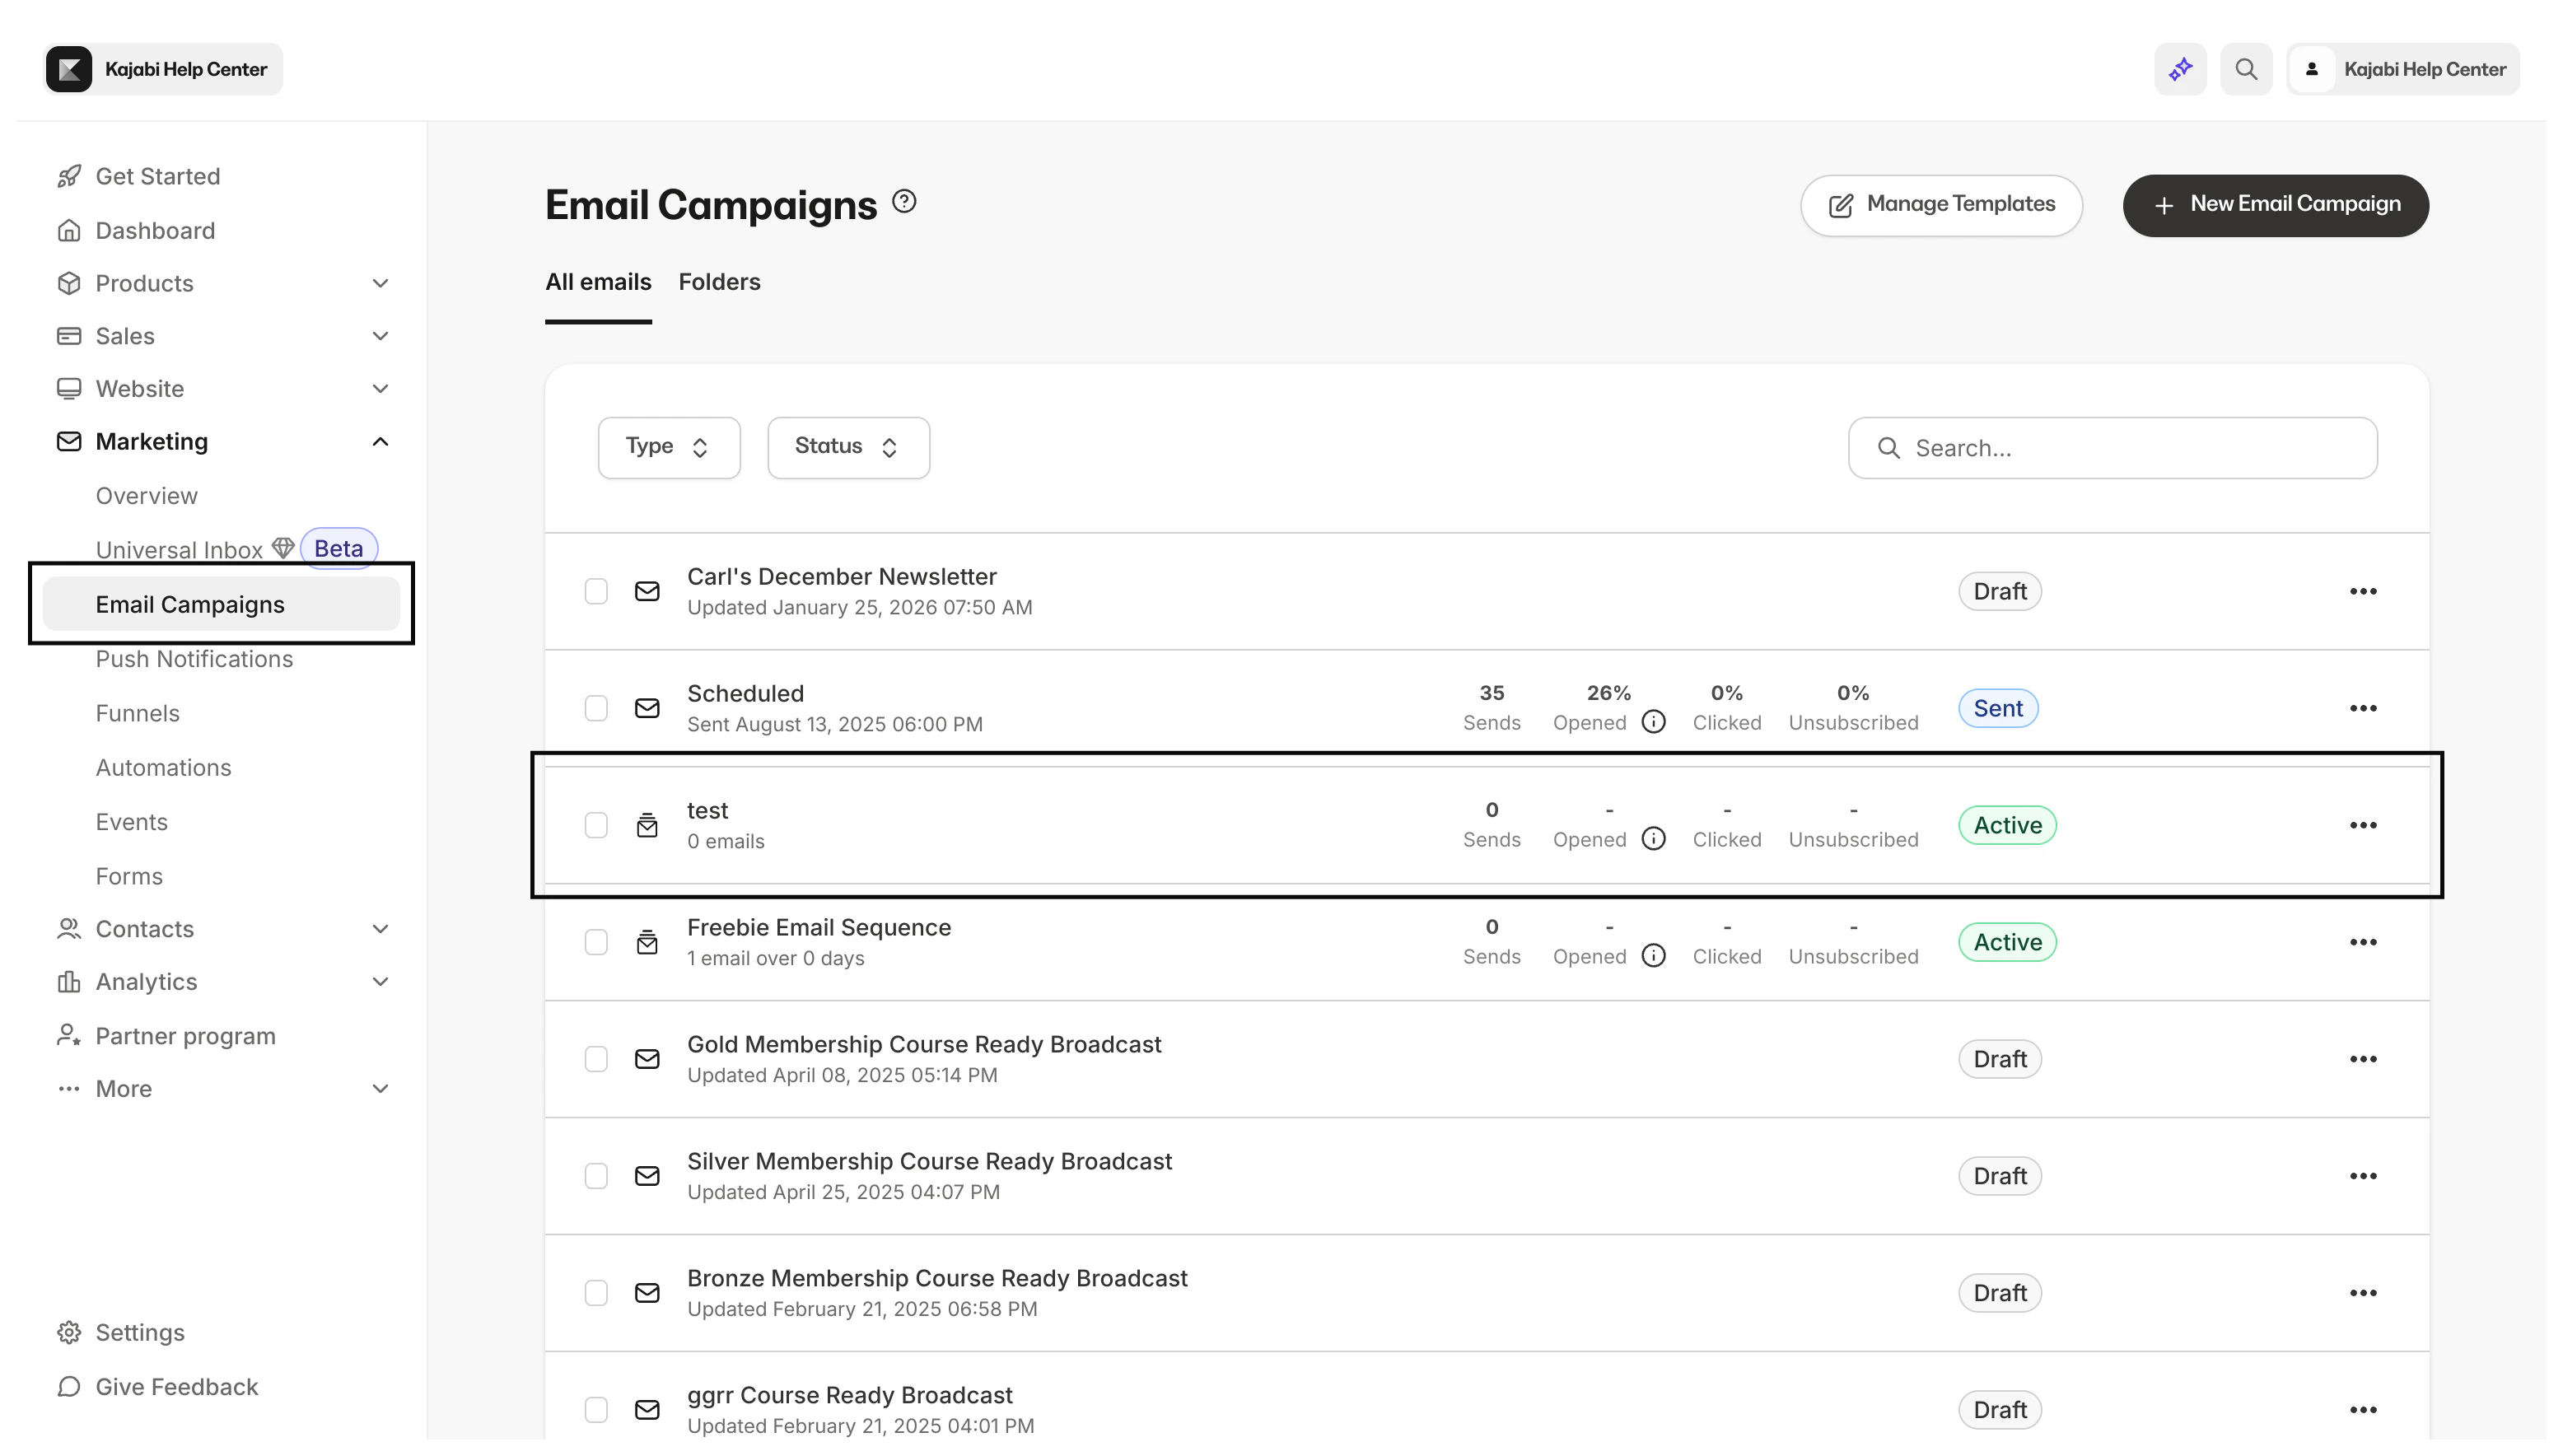Open the Status filter dropdown

pos(847,446)
